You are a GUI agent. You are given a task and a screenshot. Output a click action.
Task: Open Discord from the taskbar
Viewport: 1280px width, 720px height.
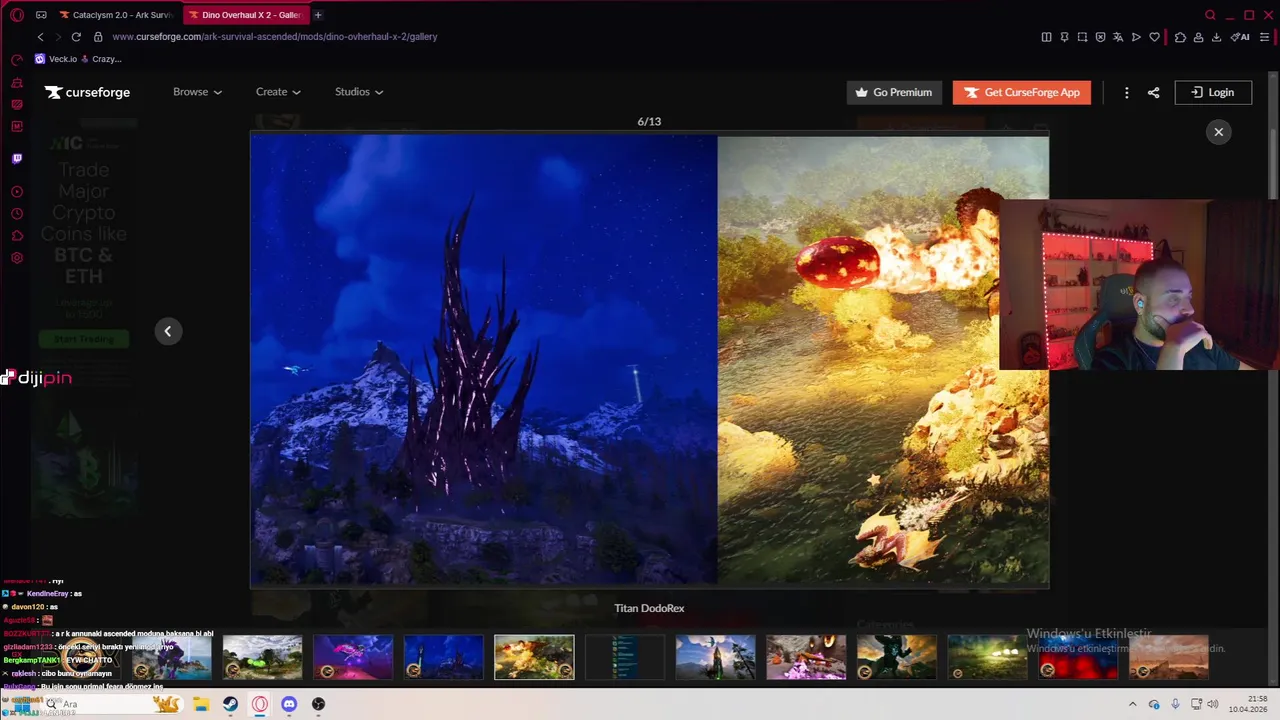coord(289,704)
